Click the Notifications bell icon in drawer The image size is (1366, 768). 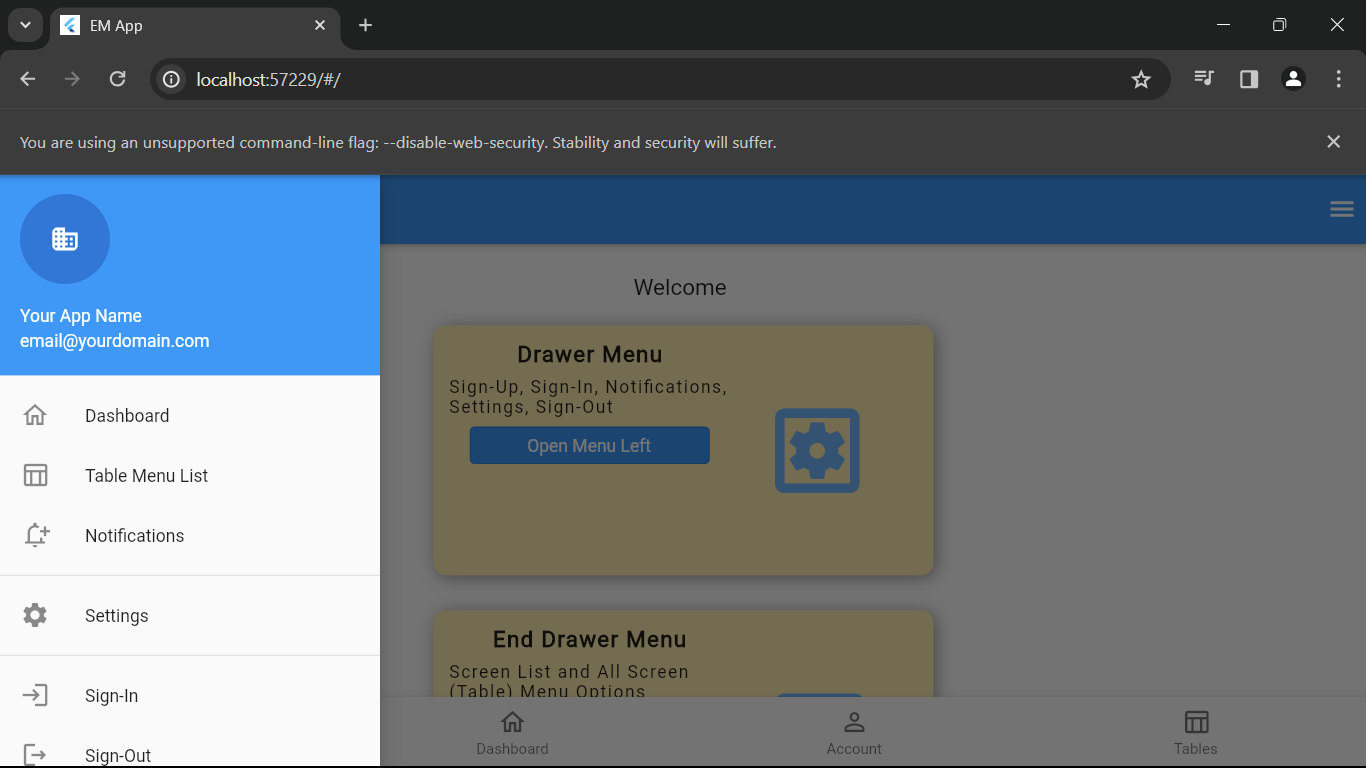coord(36,535)
